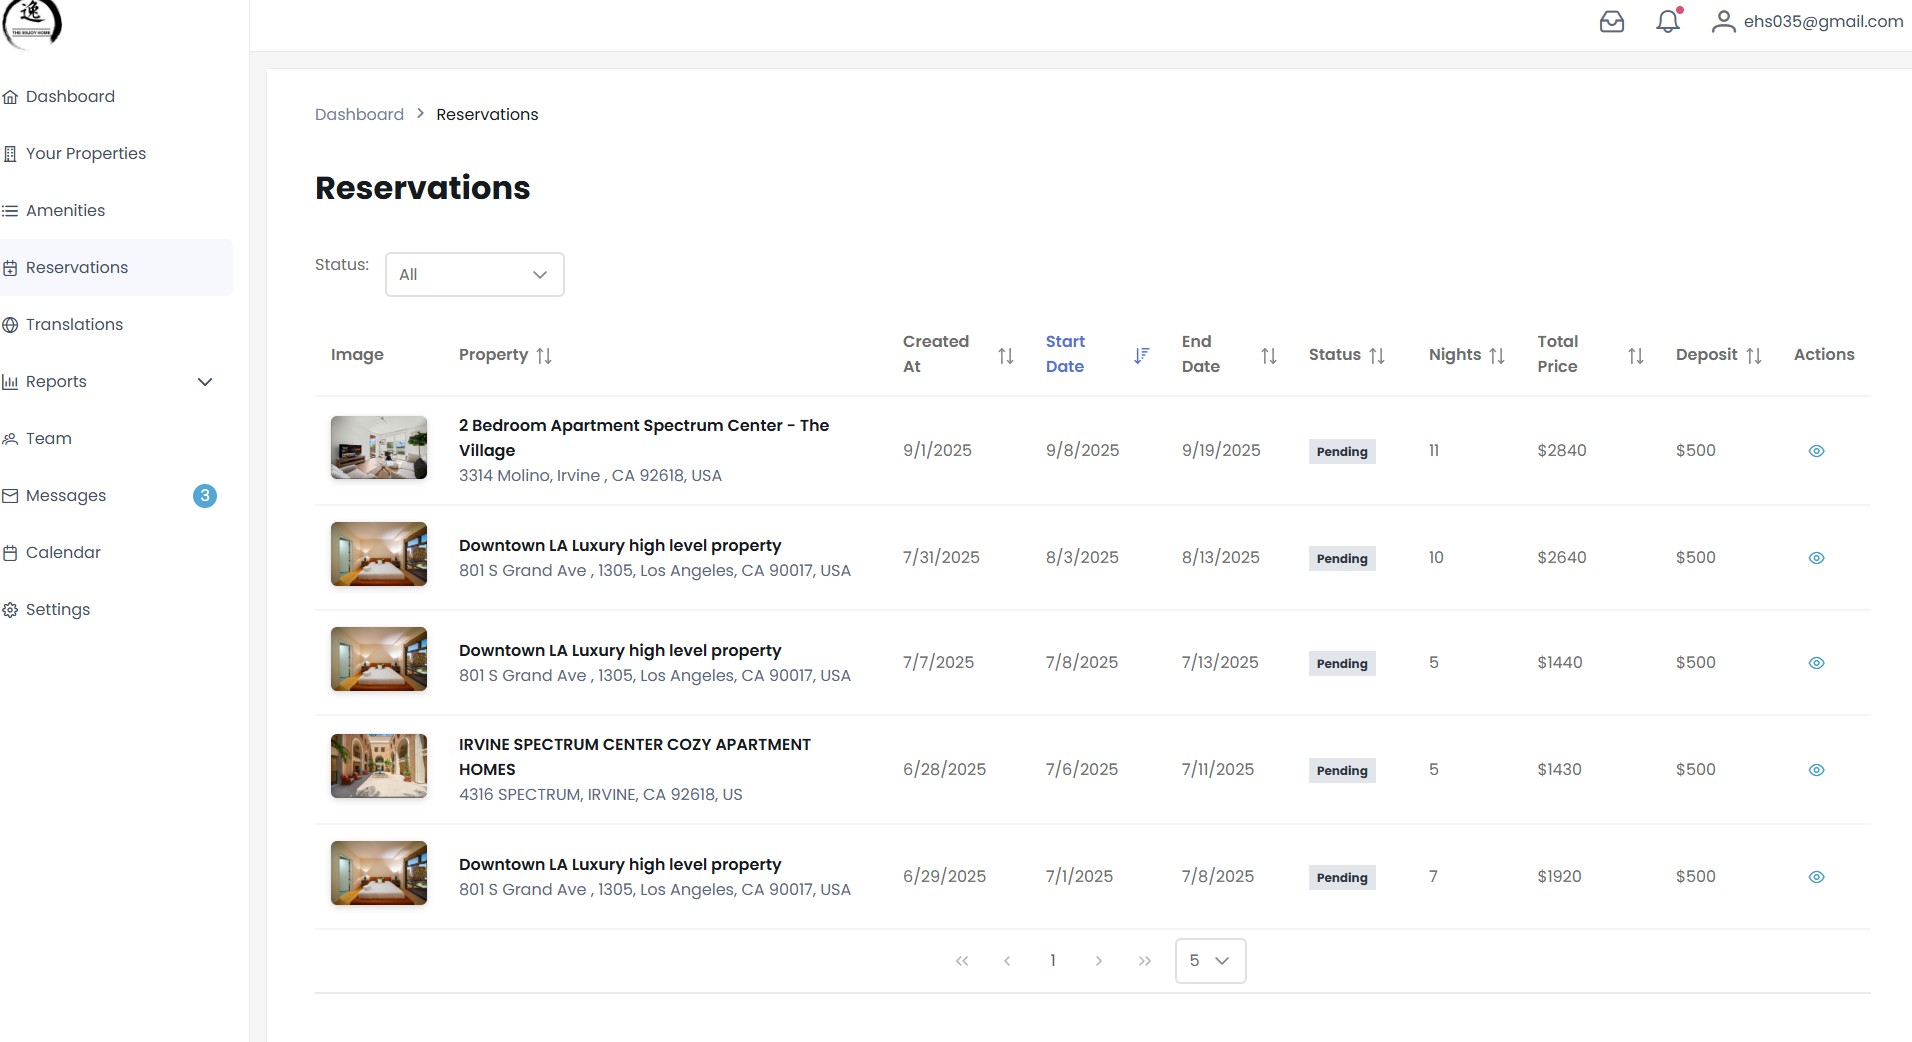Viewport: 1912px width, 1042px height.
Task: Open the rows-per-page dropdown
Action: click(1210, 961)
